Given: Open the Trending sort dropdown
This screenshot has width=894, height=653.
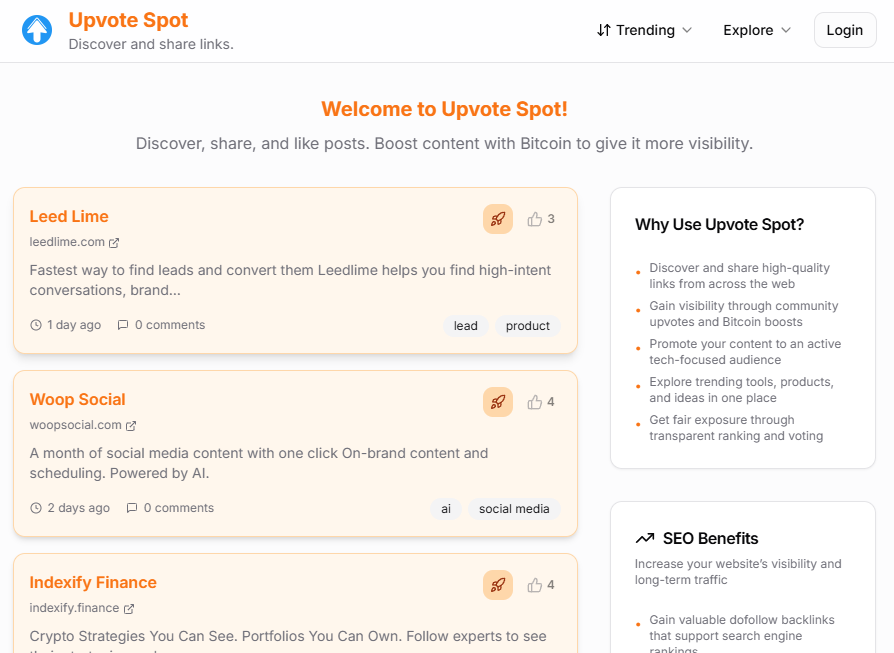Looking at the screenshot, I should [643, 30].
